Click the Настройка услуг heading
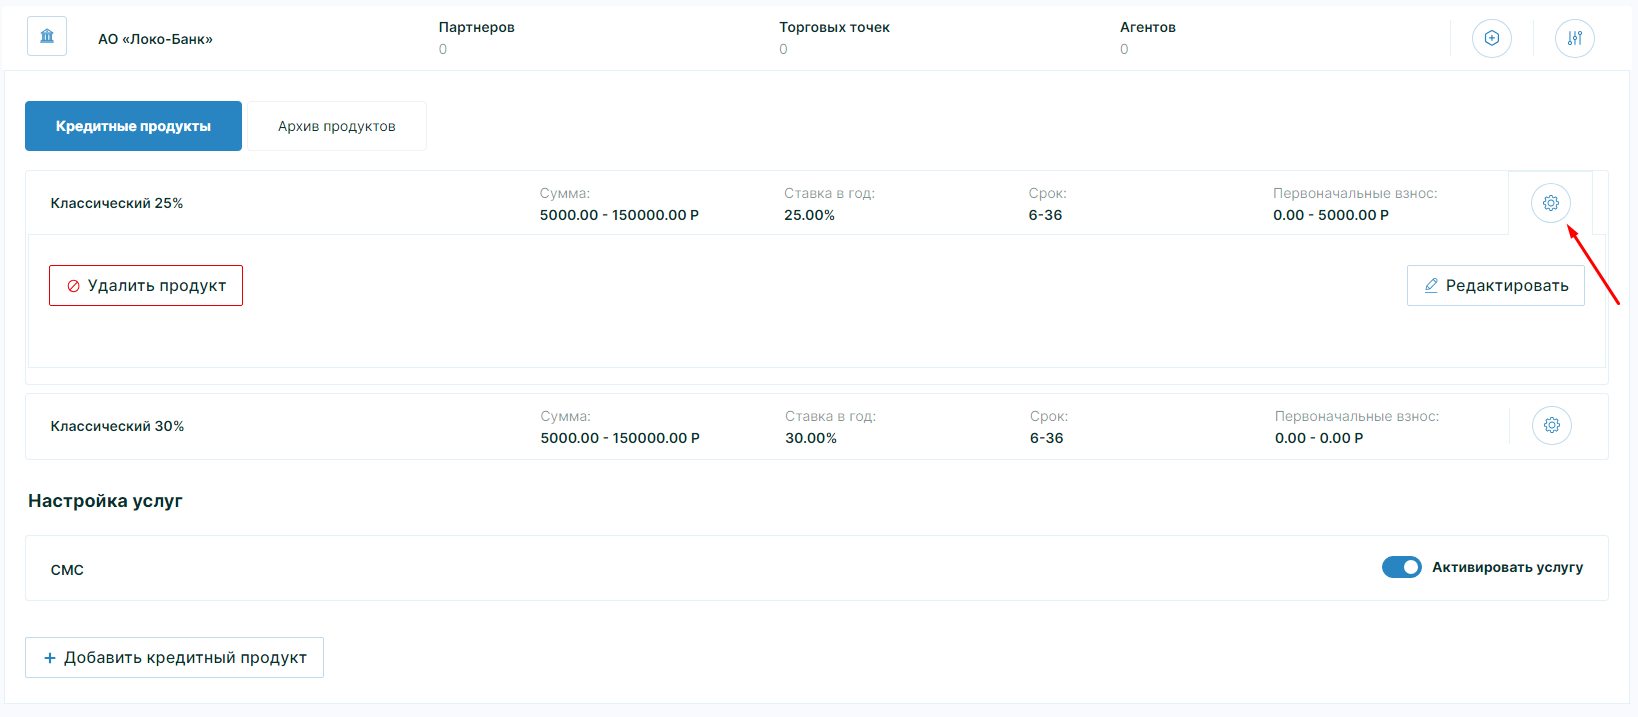This screenshot has height=717, width=1638. click(x=105, y=501)
